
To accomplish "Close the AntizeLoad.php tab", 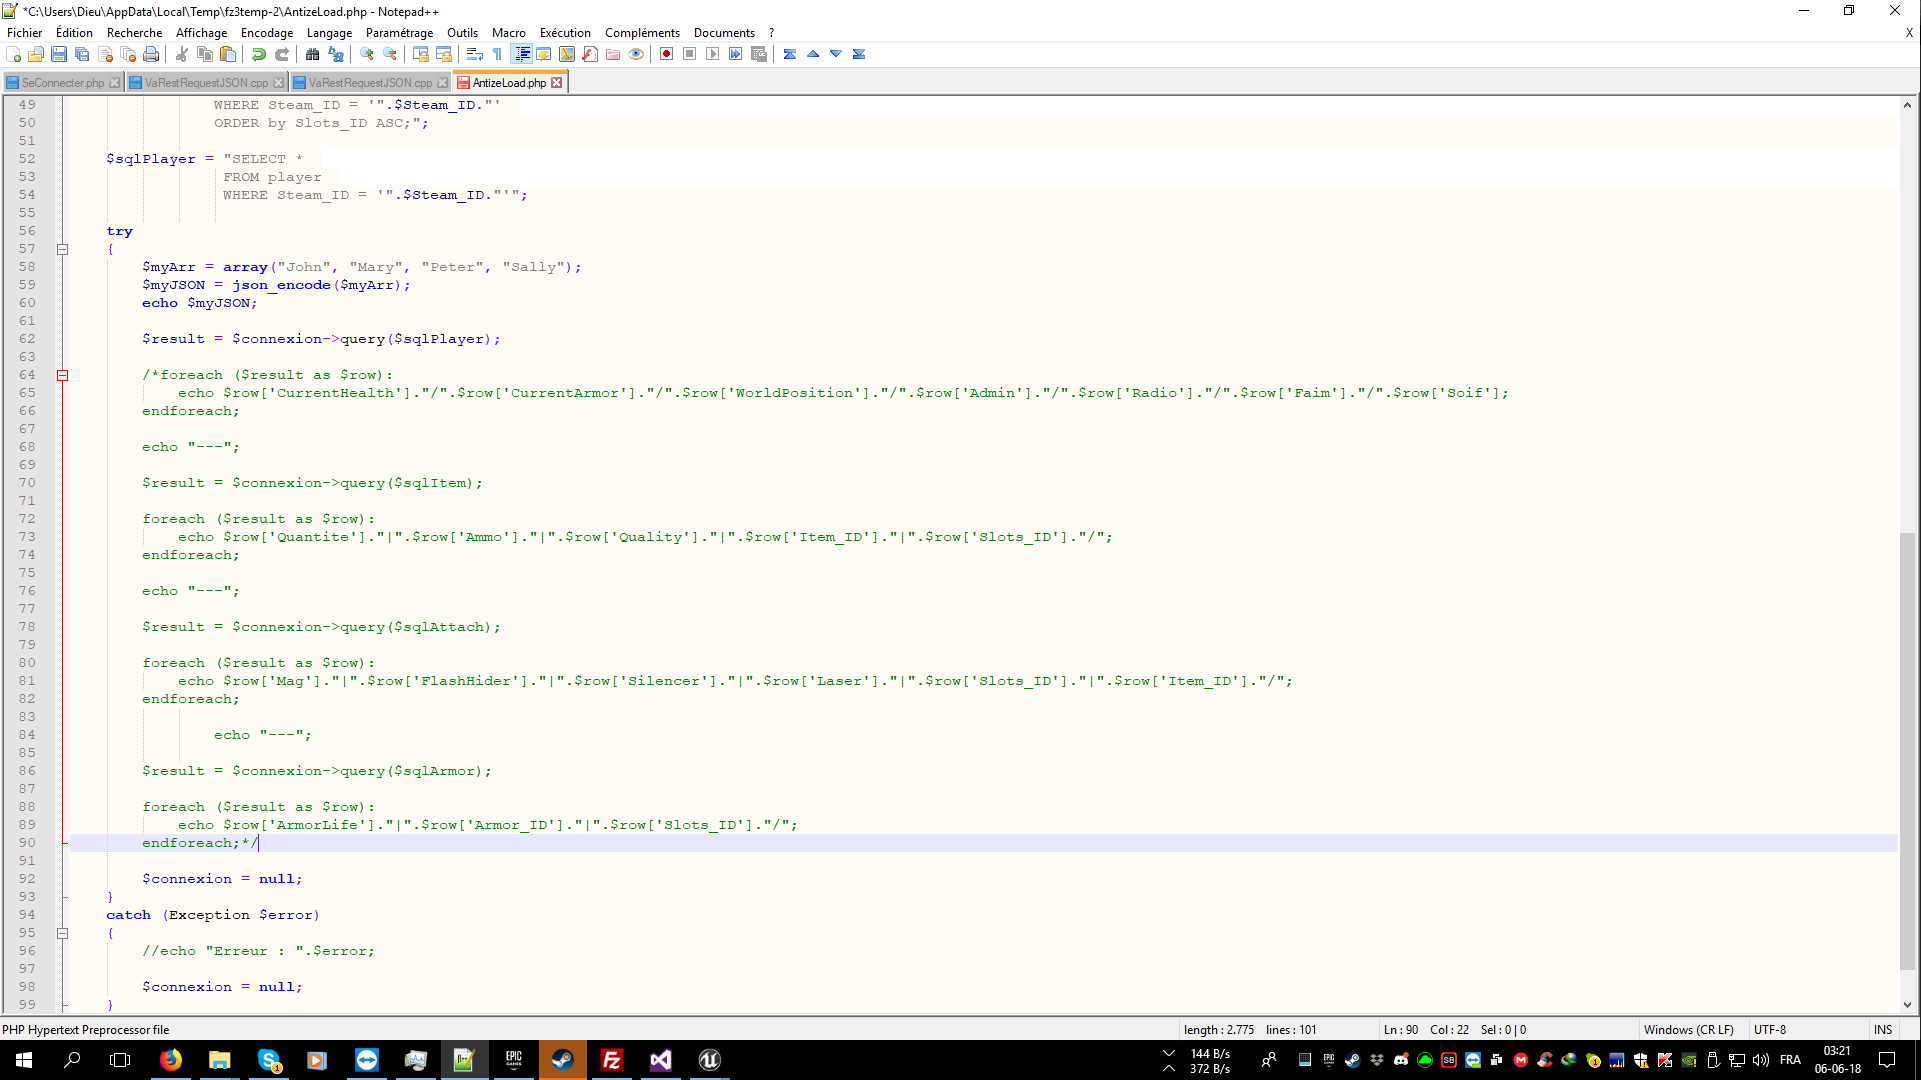I will pos(557,82).
